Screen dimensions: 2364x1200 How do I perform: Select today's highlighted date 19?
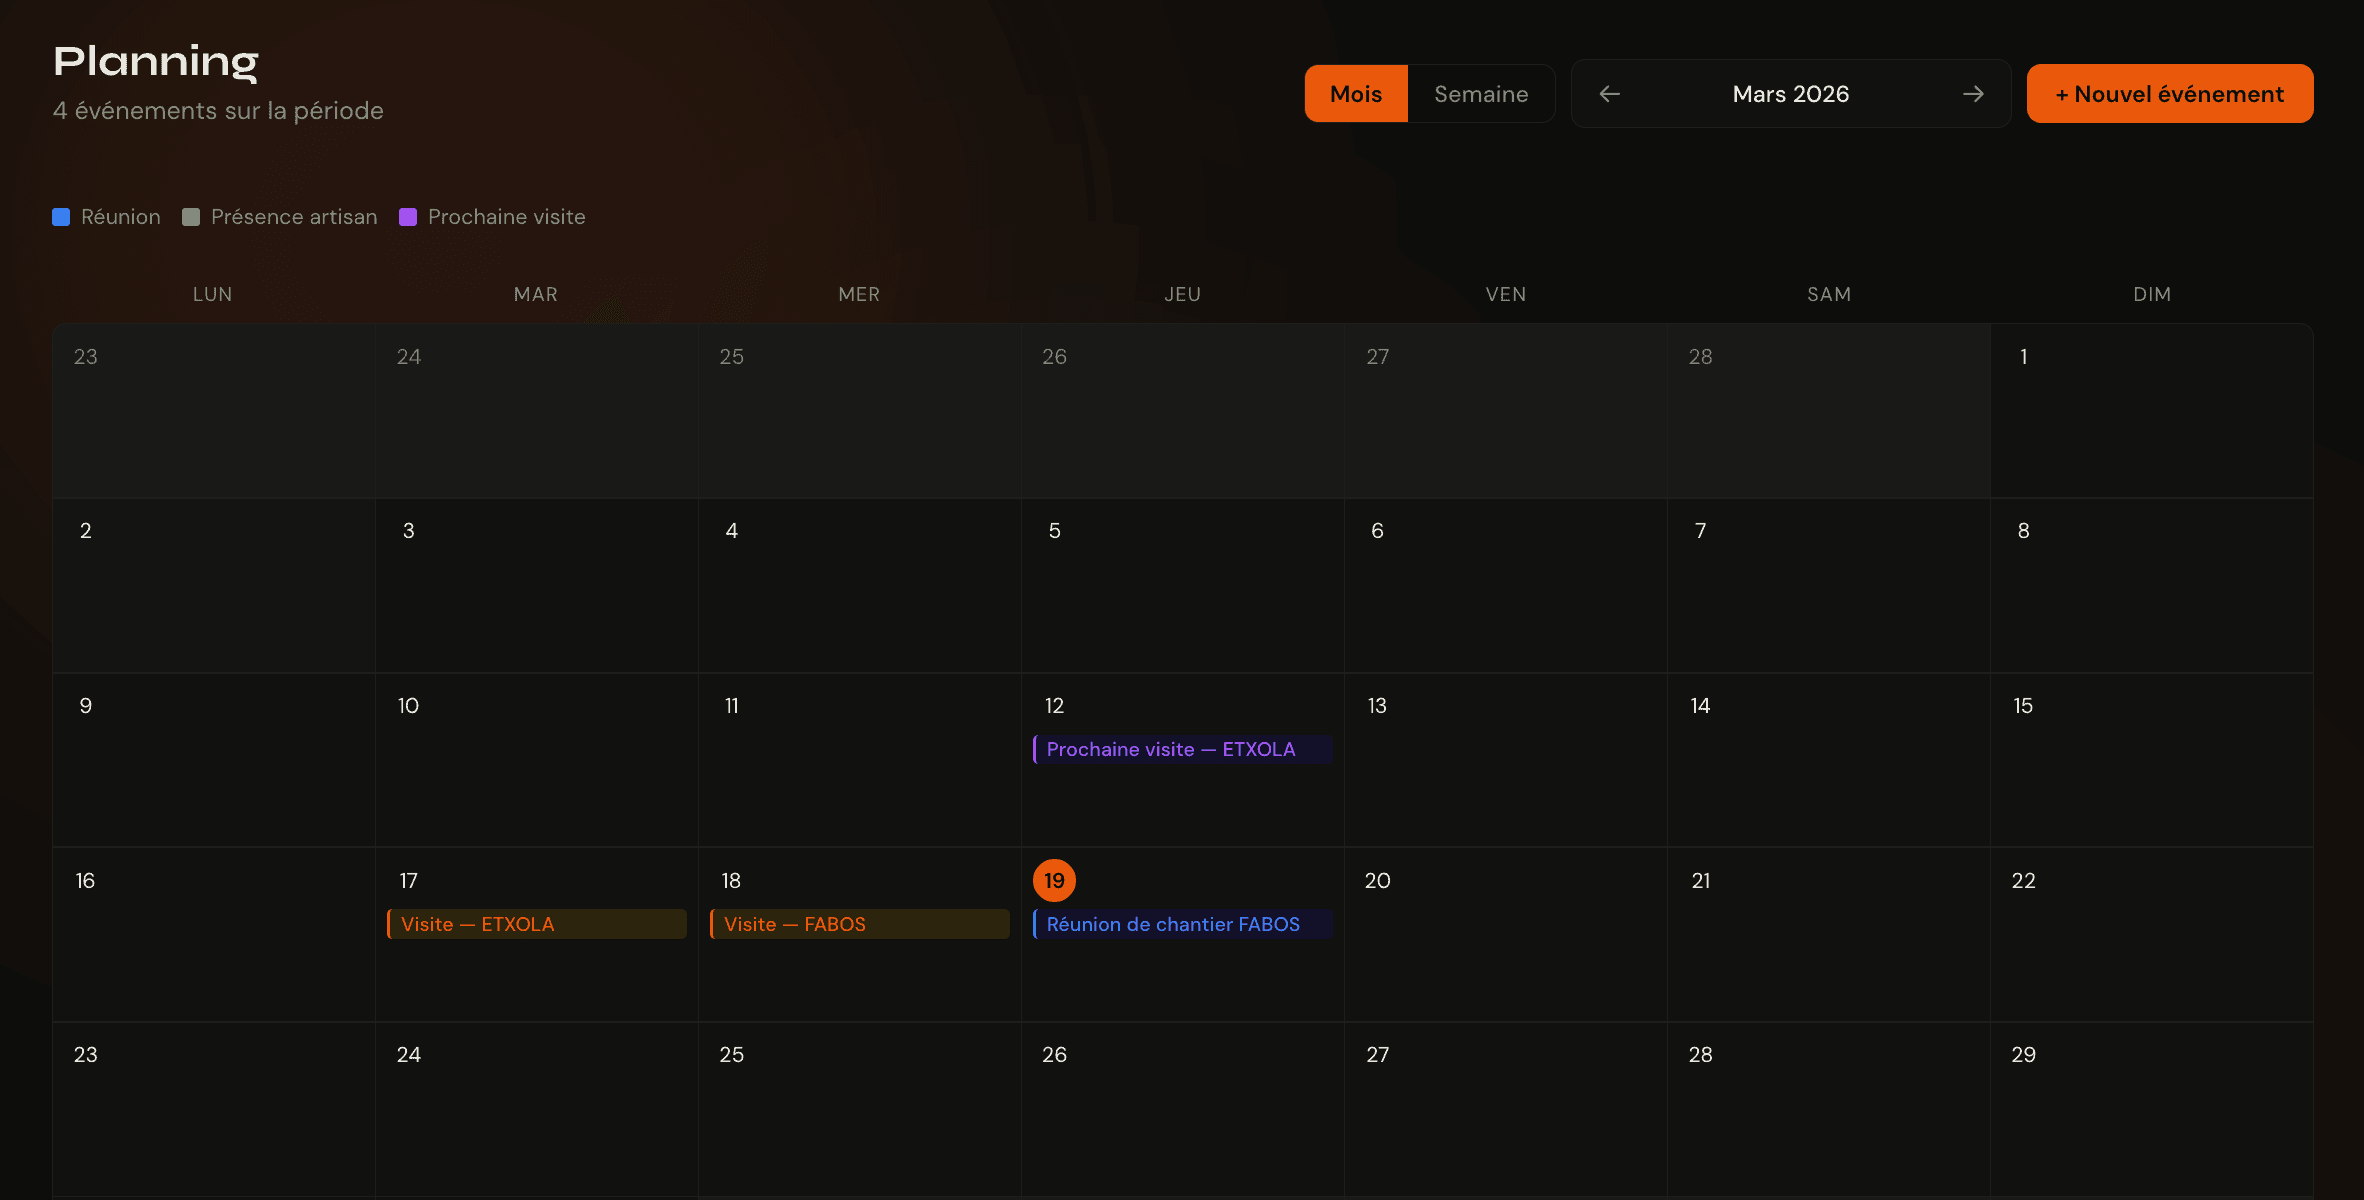coord(1054,880)
